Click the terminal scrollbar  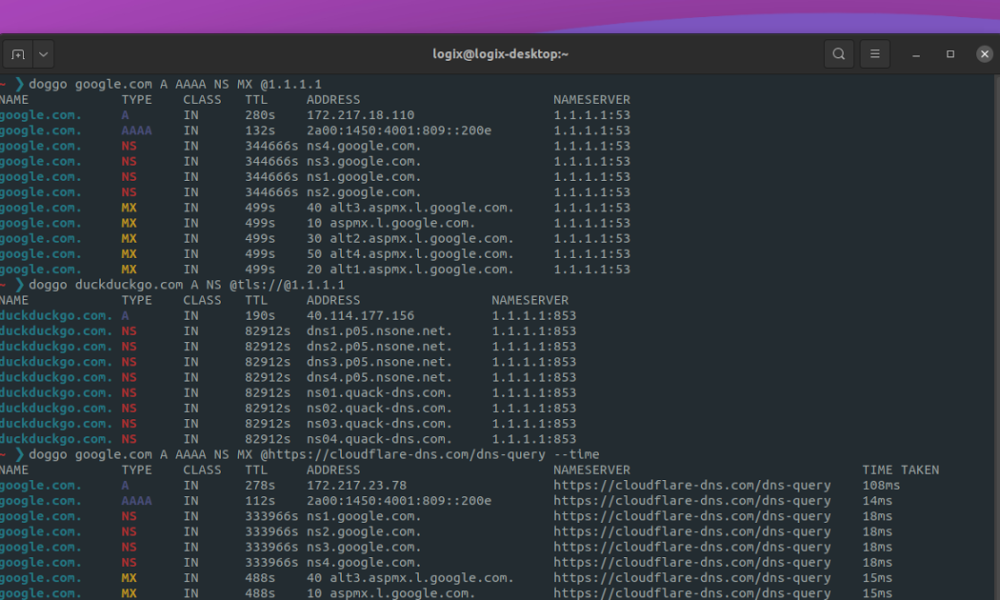coord(996,337)
